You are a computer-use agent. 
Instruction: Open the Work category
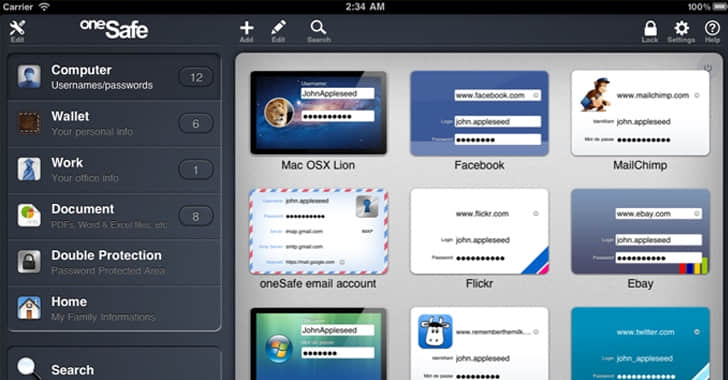click(x=114, y=170)
